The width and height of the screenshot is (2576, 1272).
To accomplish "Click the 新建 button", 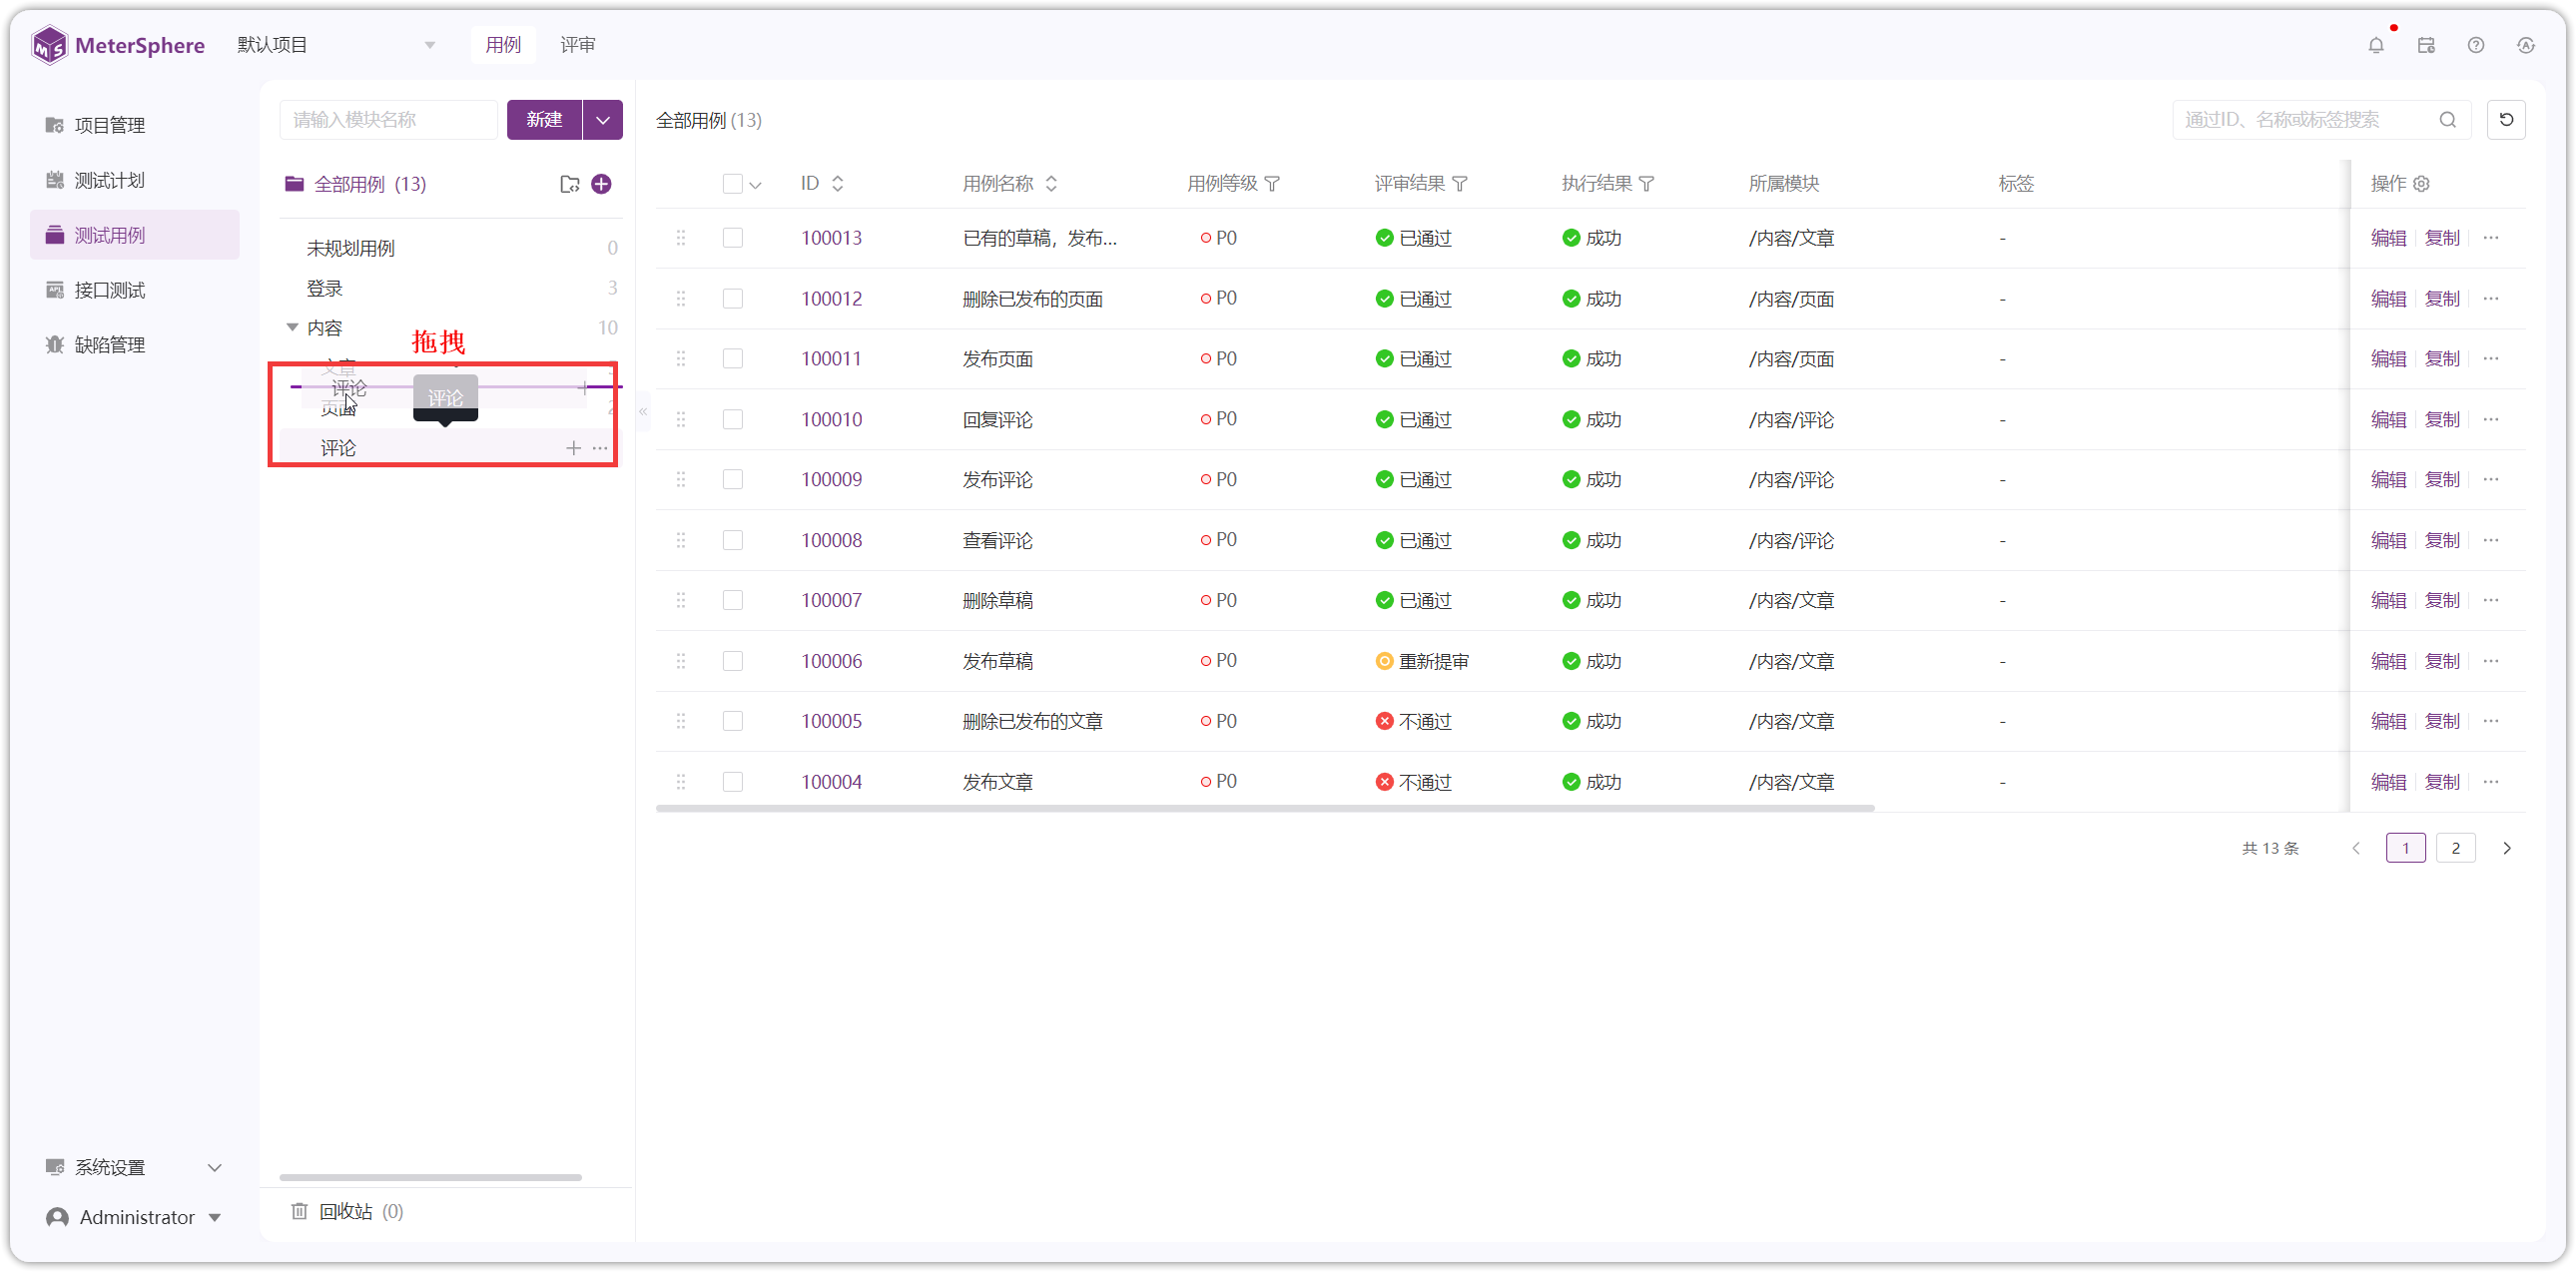I will click(x=544, y=120).
